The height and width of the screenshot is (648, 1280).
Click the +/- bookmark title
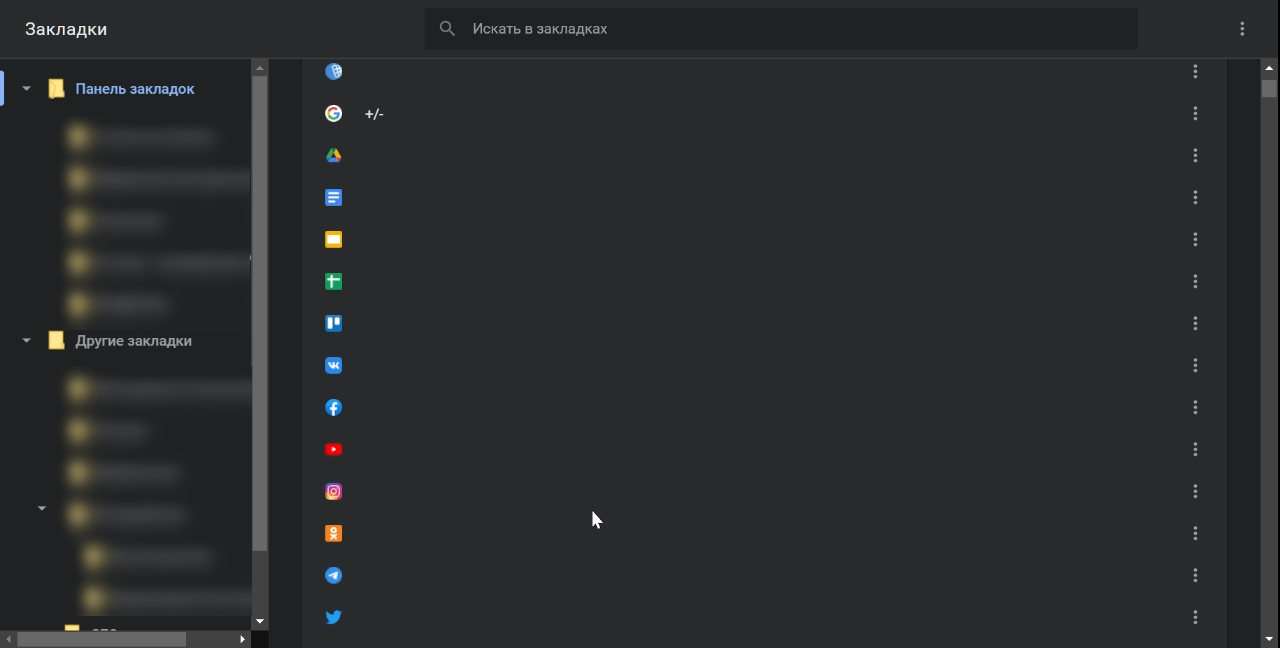(374, 114)
